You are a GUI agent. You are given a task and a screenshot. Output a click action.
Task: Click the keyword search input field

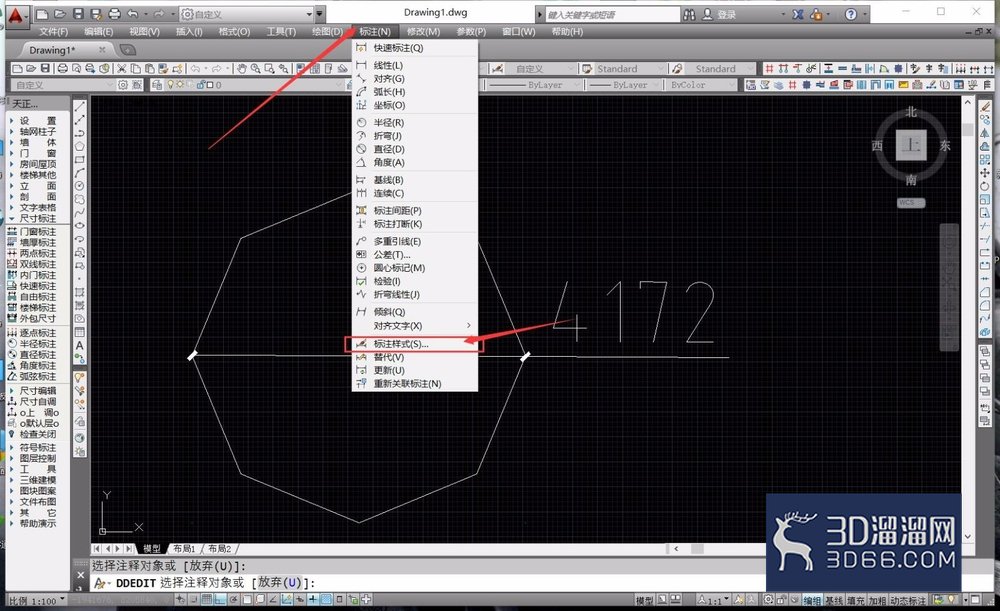coord(611,14)
